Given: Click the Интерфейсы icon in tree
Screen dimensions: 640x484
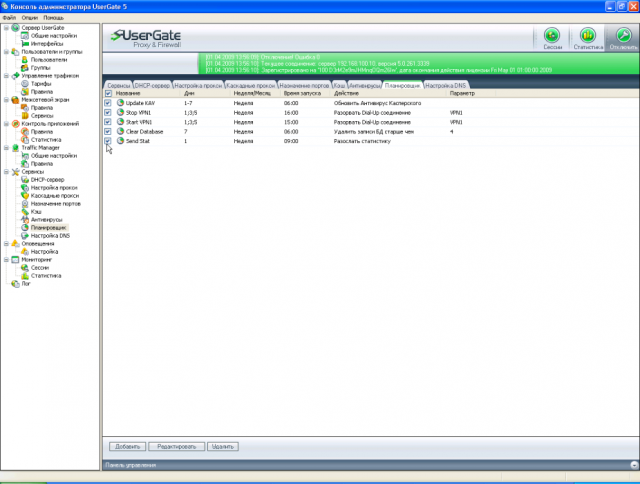Looking at the screenshot, I should (25, 44).
